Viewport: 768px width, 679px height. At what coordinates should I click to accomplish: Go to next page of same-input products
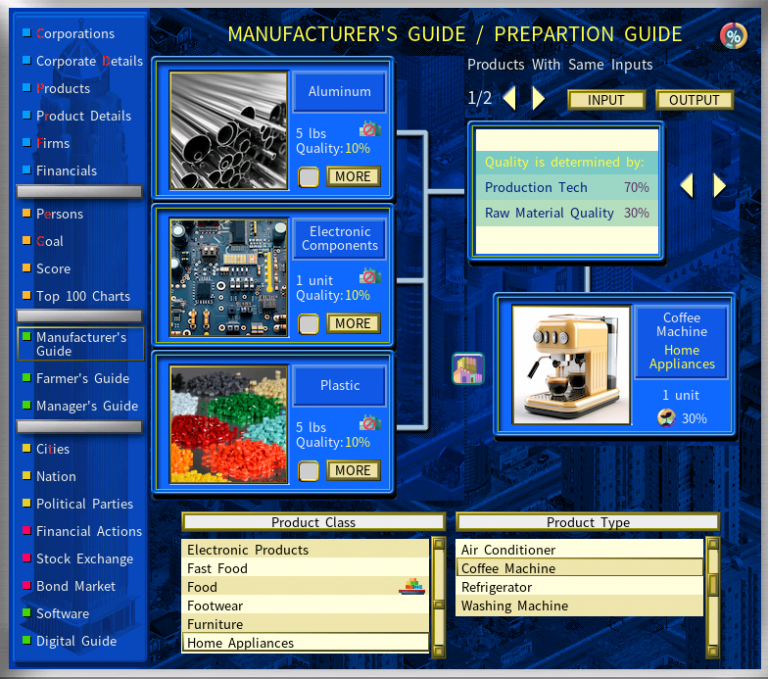click(539, 98)
